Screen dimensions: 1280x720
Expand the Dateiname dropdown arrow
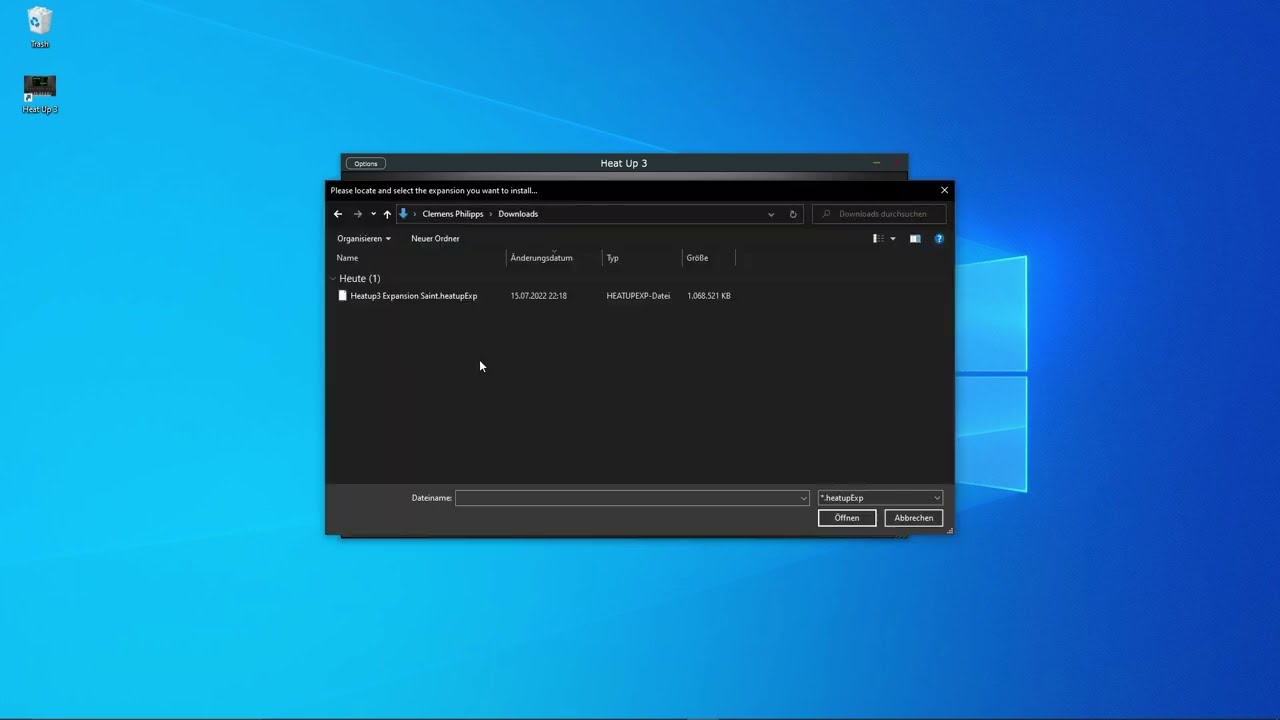[803, 498]
